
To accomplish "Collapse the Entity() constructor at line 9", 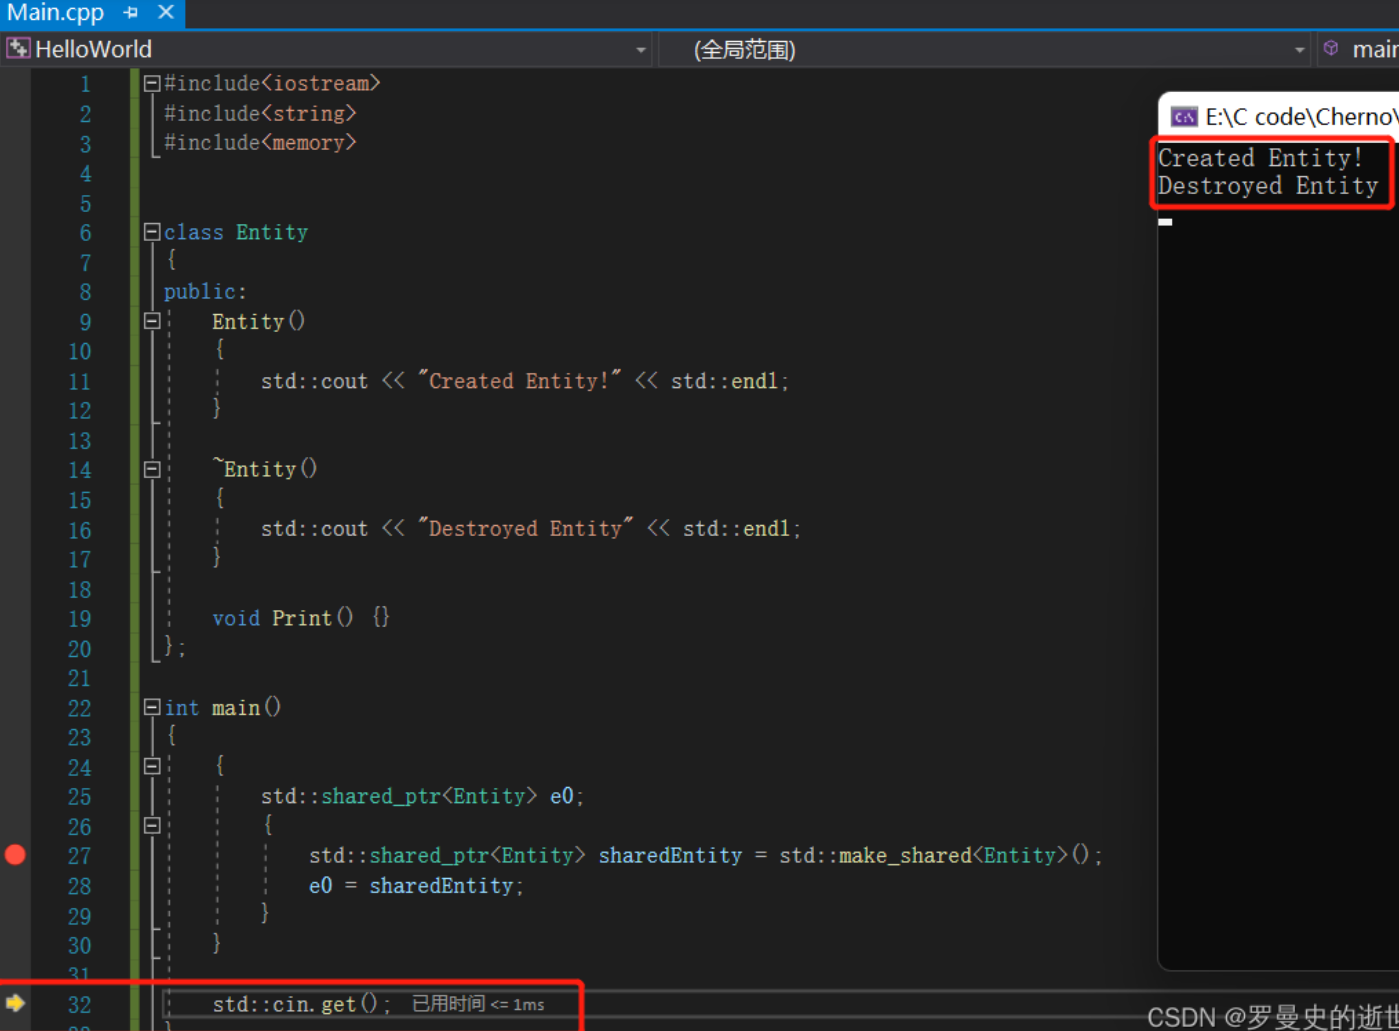I will point(152,321).
